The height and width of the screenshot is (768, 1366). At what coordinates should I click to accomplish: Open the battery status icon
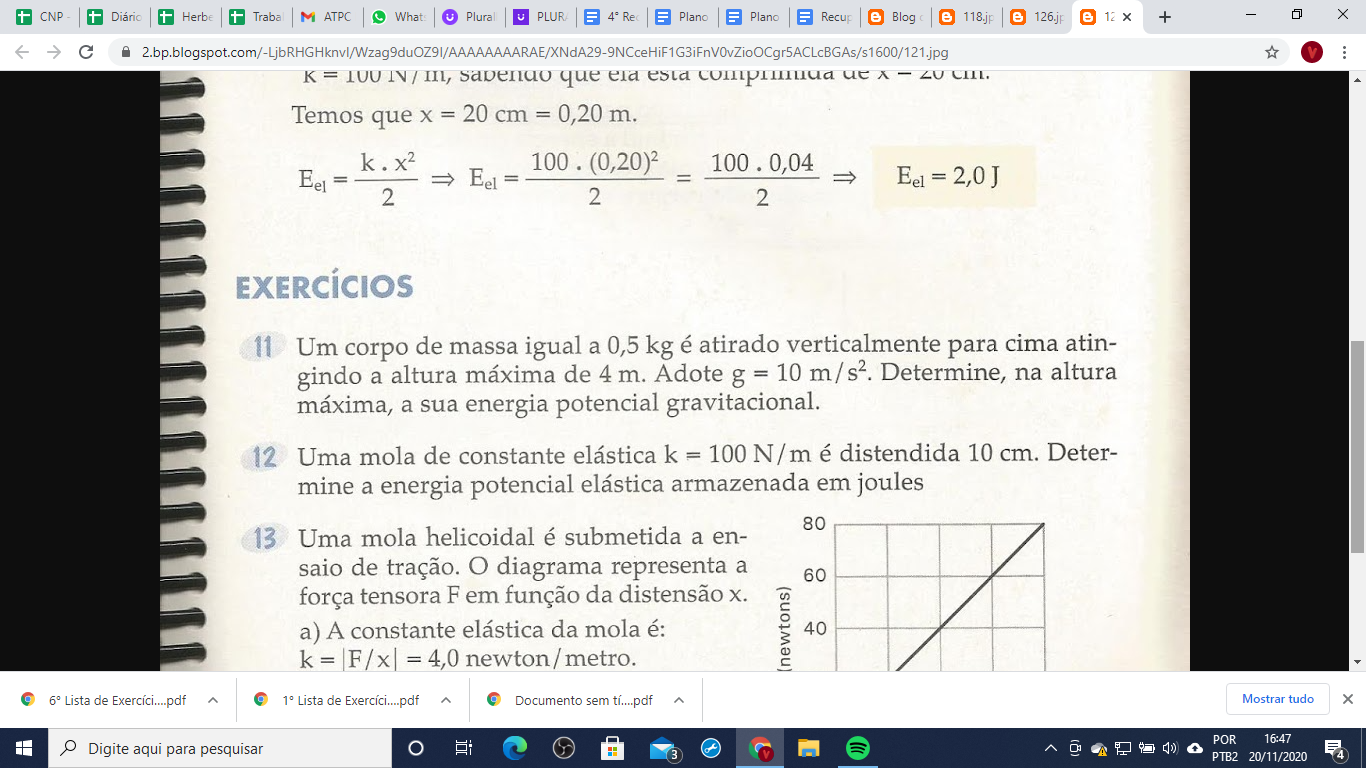click(x=1147, y=748)
